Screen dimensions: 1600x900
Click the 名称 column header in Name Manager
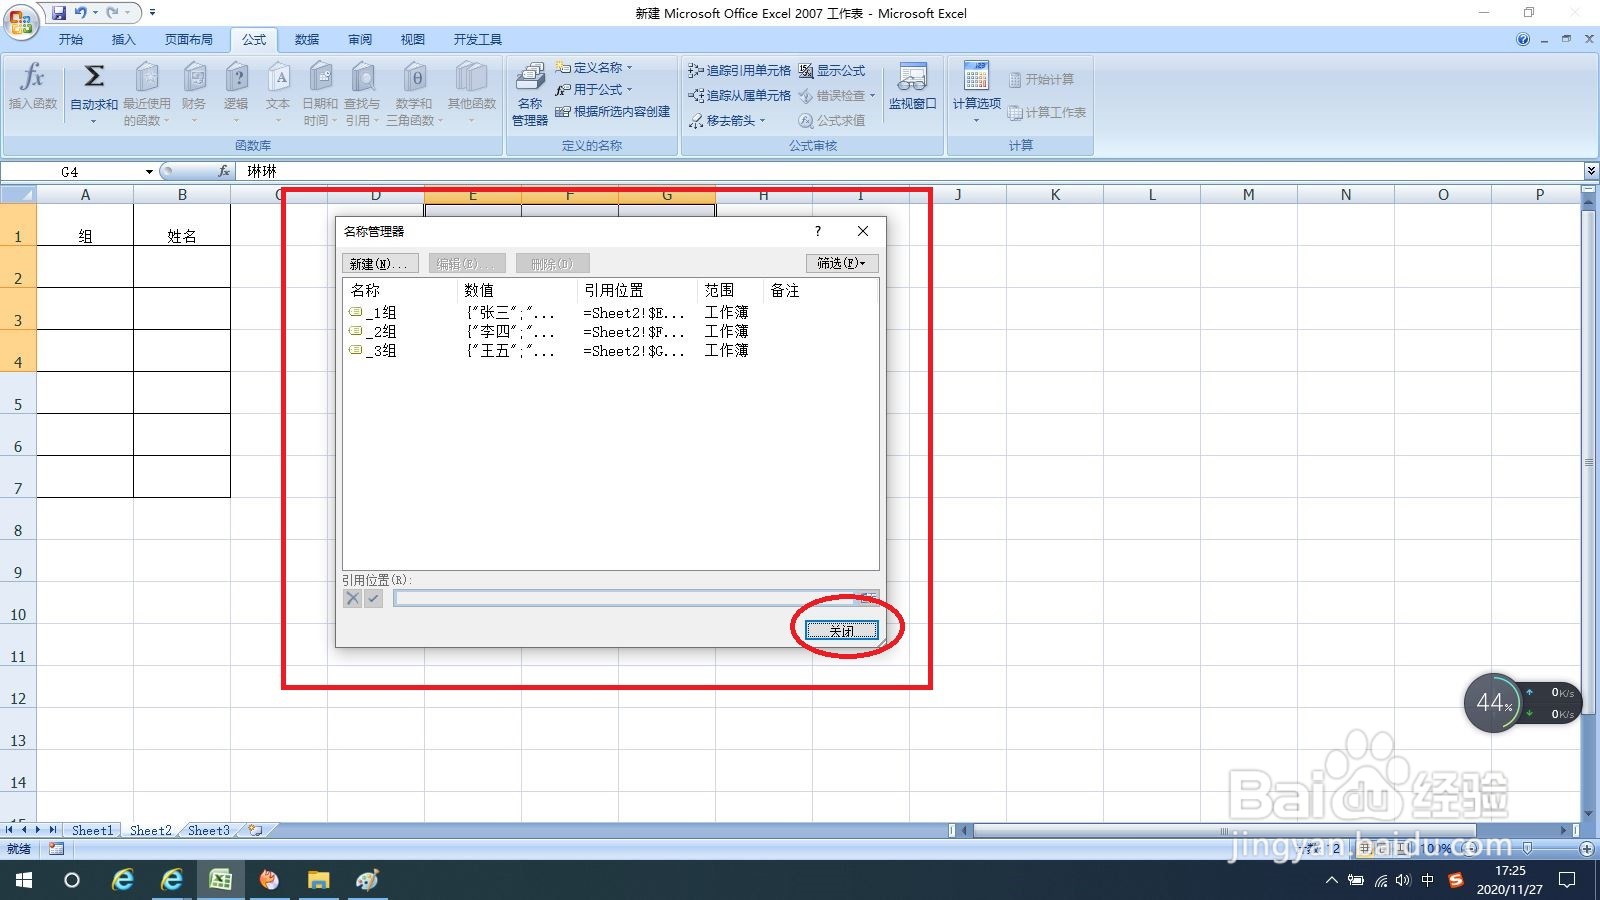[400, 290]
